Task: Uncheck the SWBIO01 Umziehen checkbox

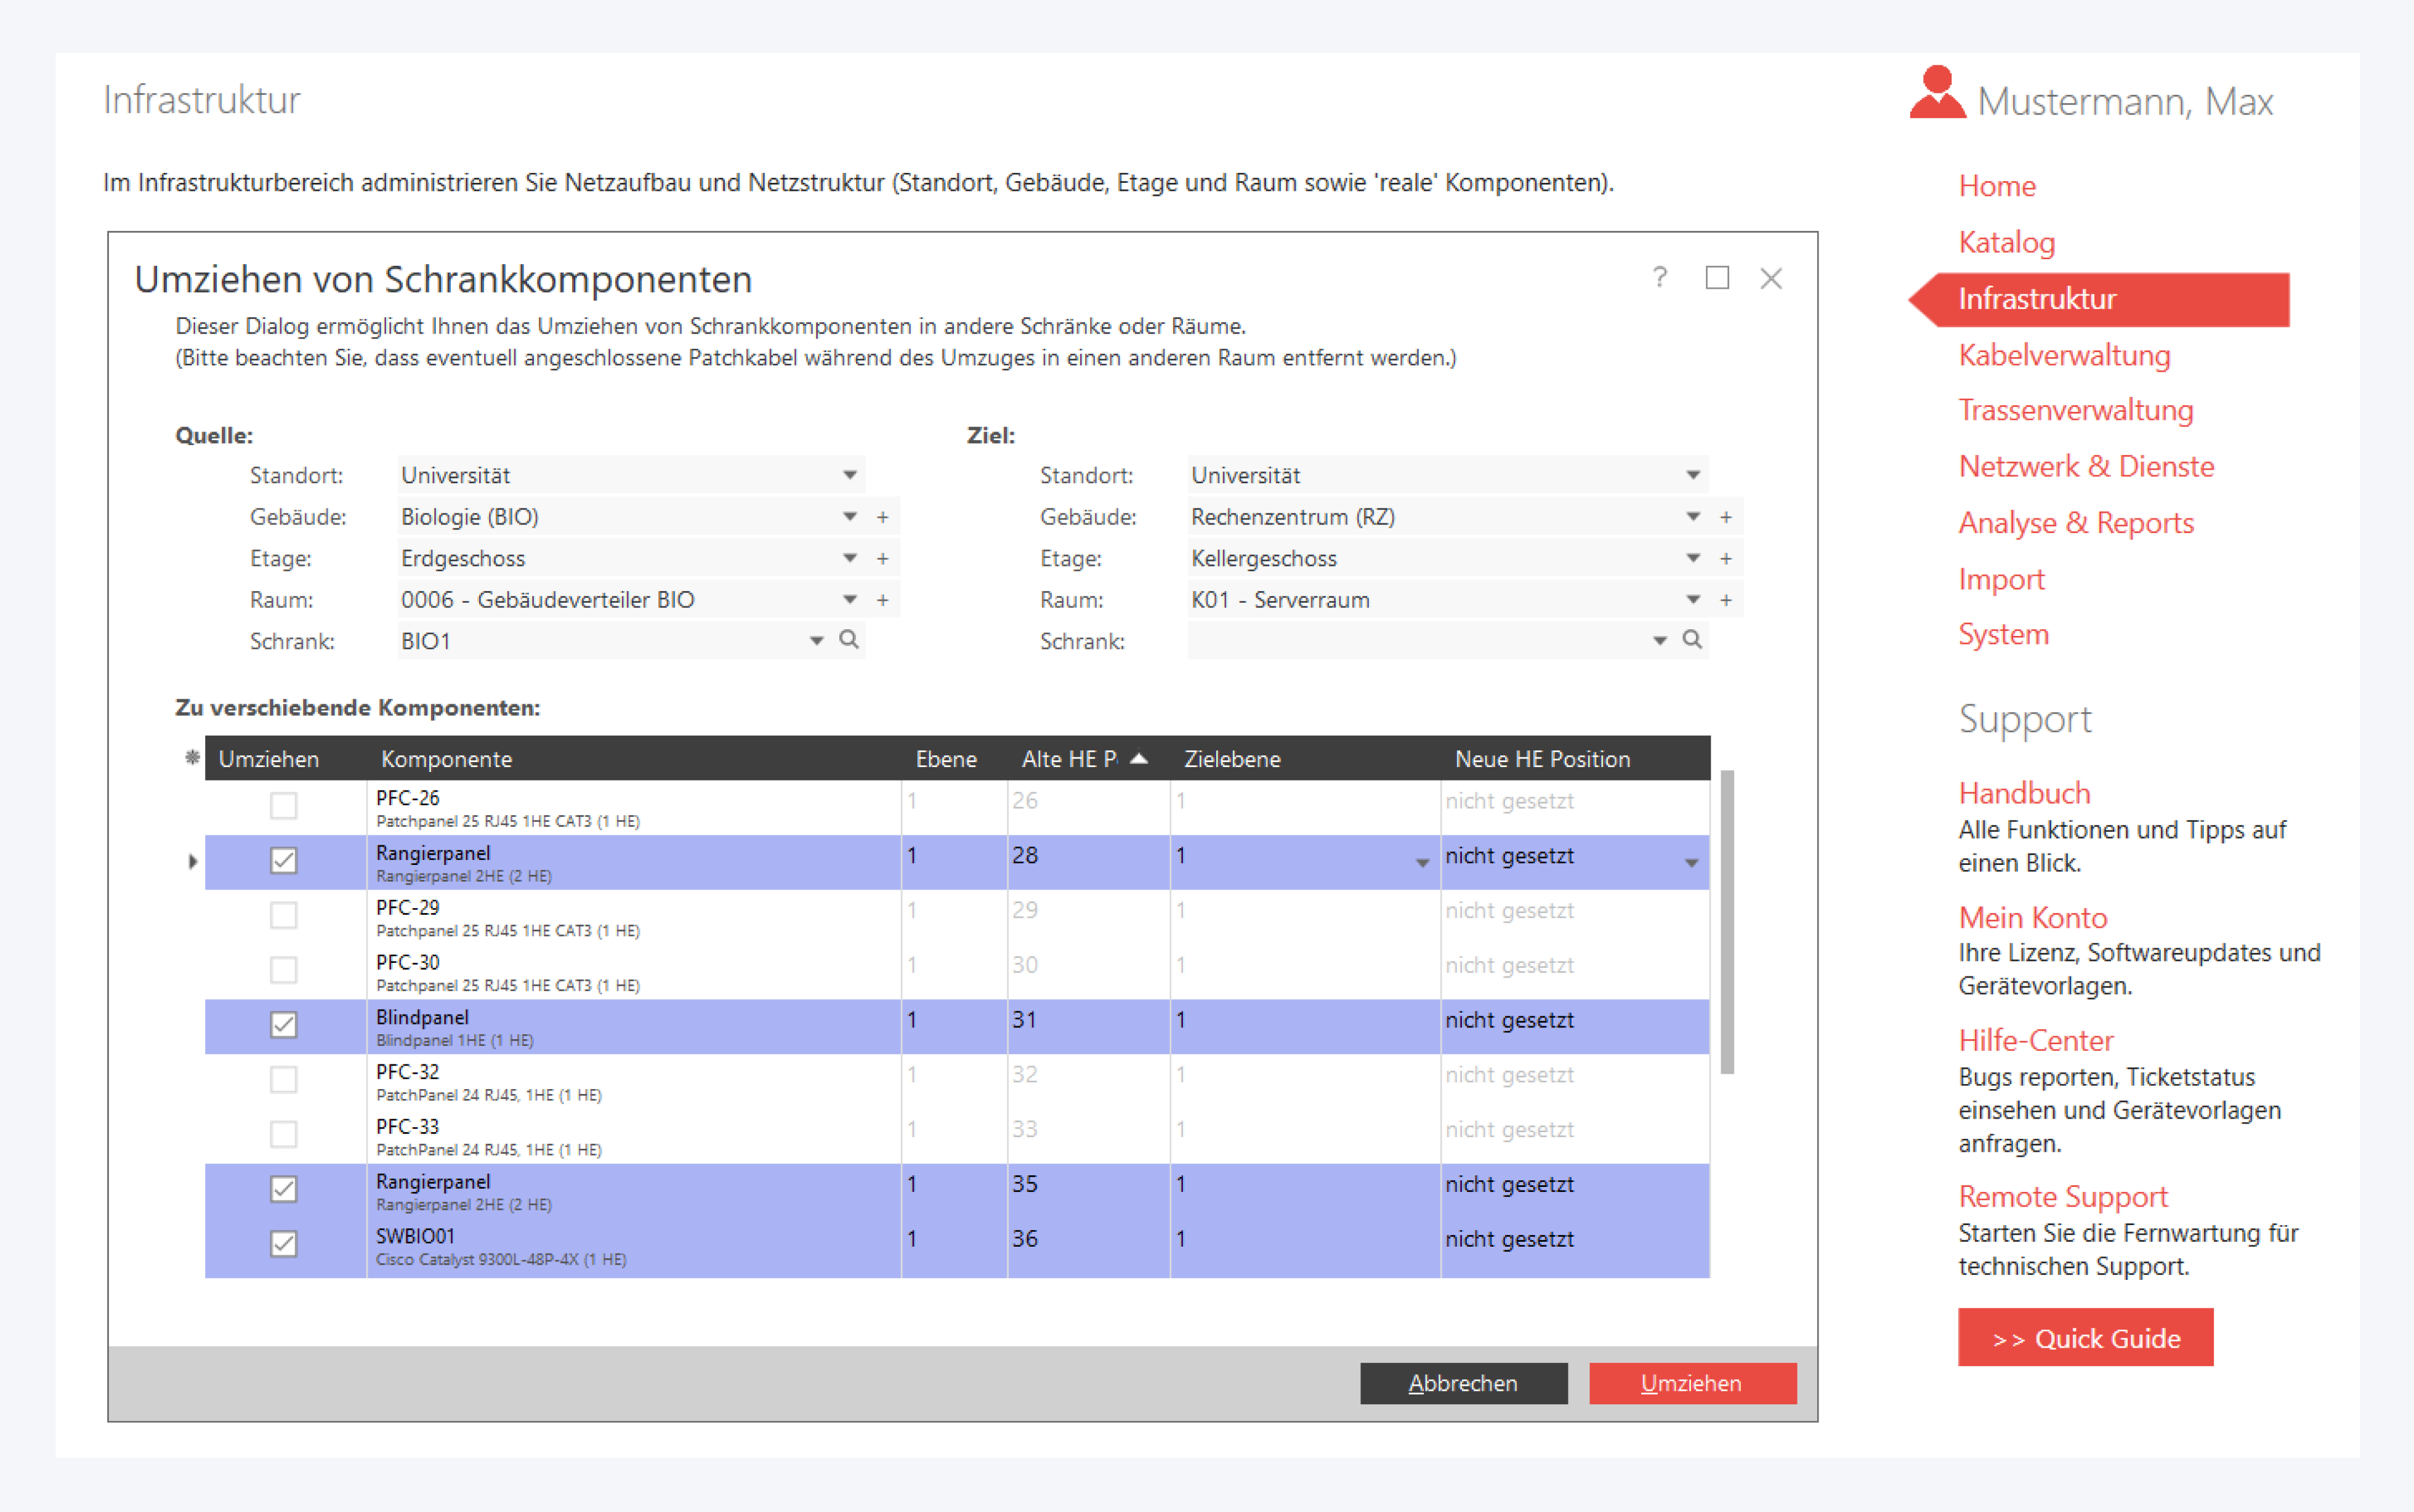Action: pos(284,1243)
